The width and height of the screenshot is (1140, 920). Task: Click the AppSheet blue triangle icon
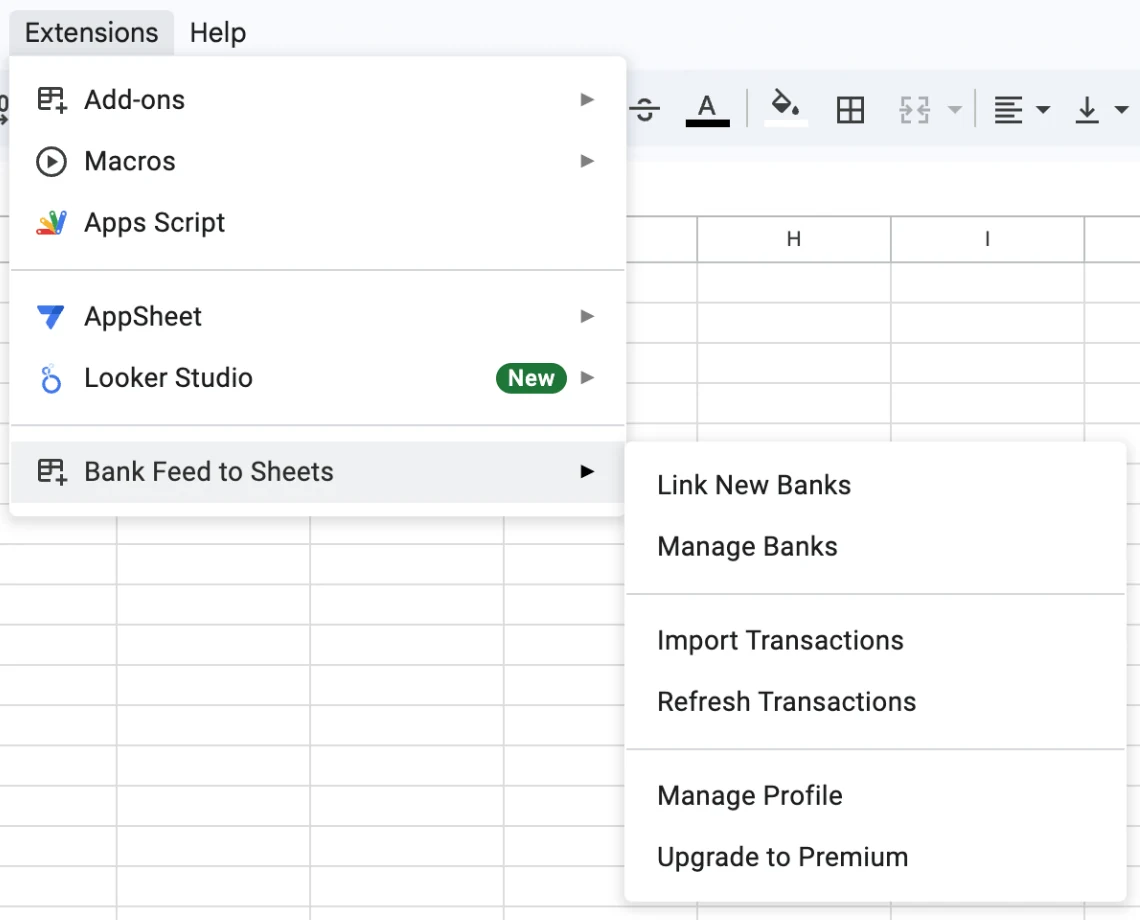coord(50,316)
